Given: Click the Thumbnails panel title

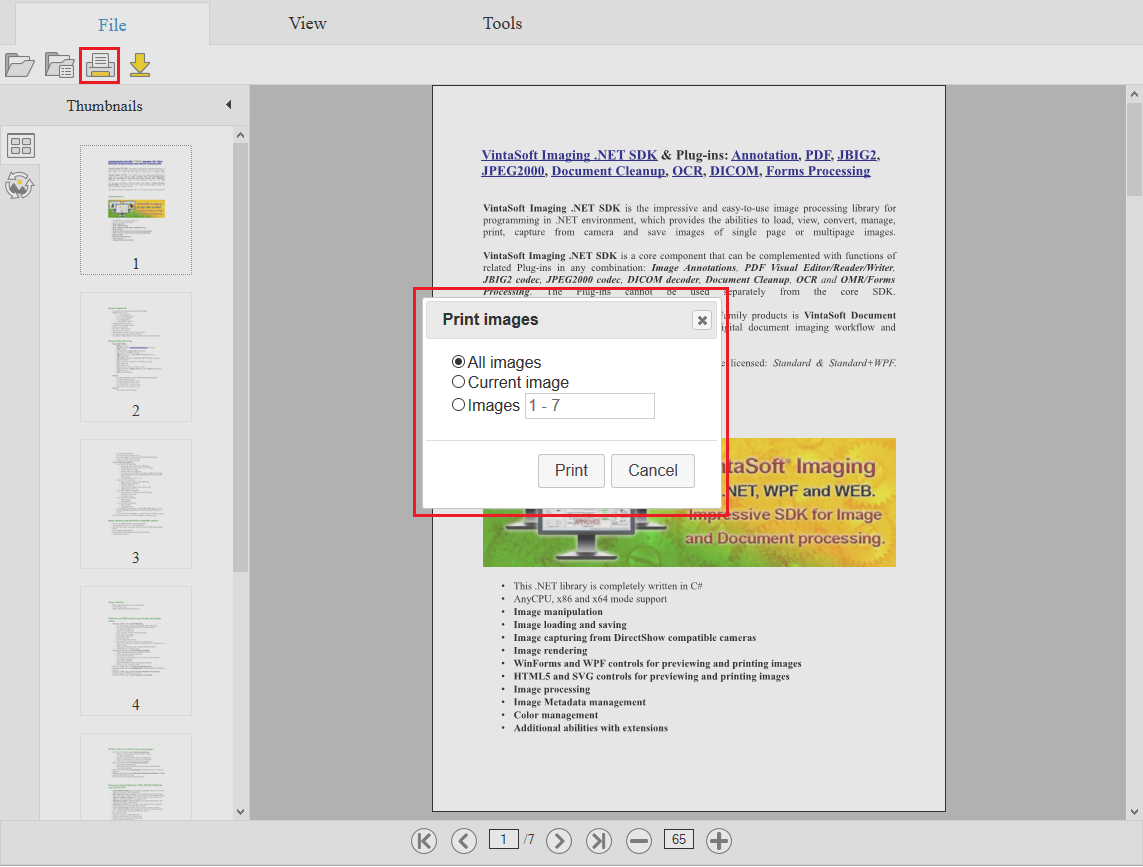Looking at the screenshot, I should (x=104, y=106).
